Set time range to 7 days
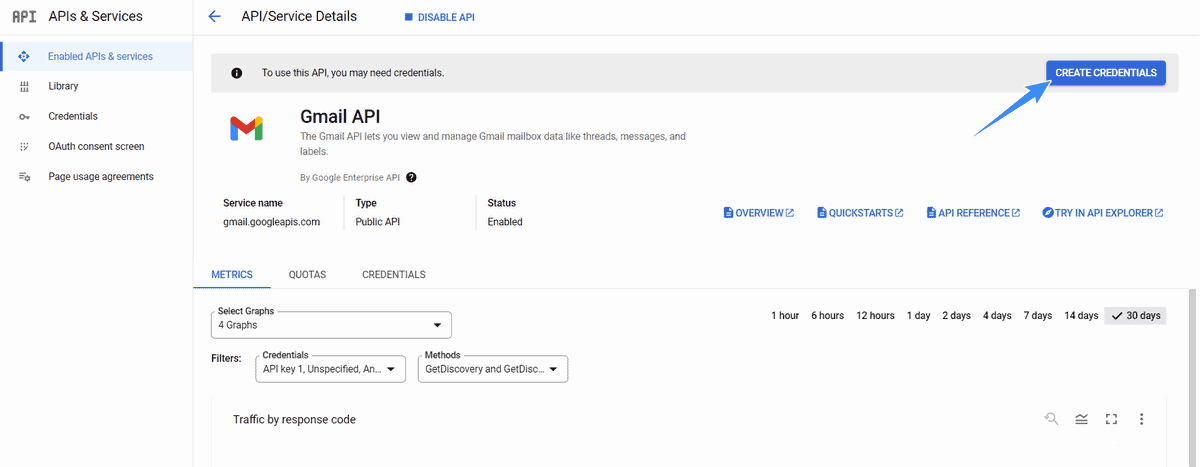 coord(1038,316)
